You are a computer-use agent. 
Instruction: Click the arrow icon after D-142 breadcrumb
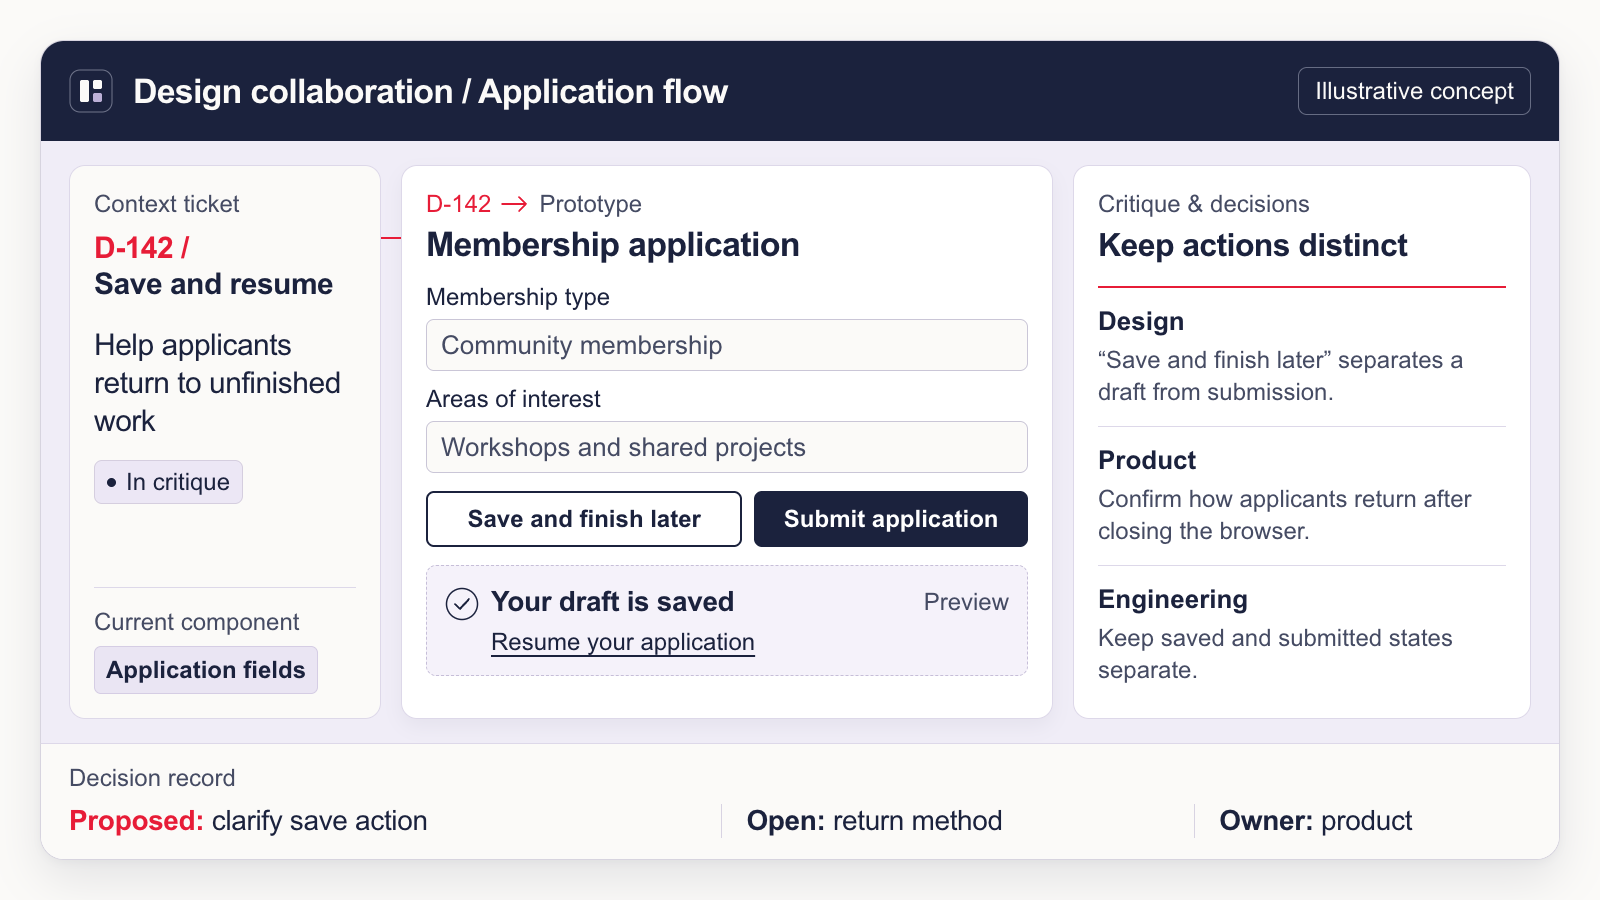514,204
